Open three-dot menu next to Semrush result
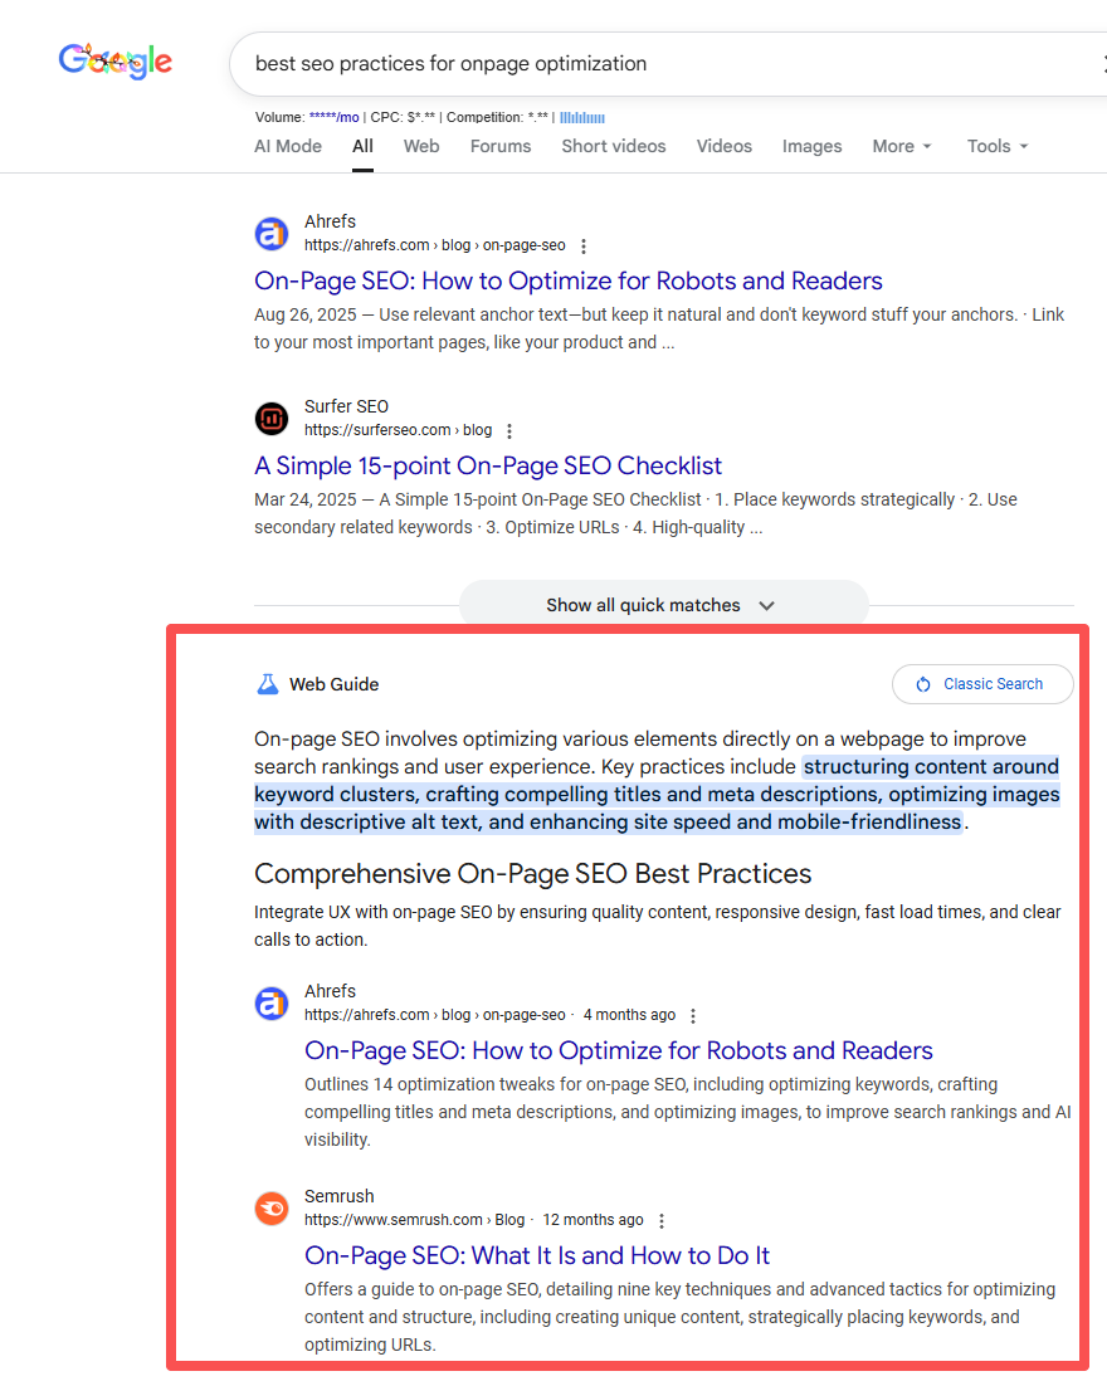1108x1387 pixels. pos(661,1221)
